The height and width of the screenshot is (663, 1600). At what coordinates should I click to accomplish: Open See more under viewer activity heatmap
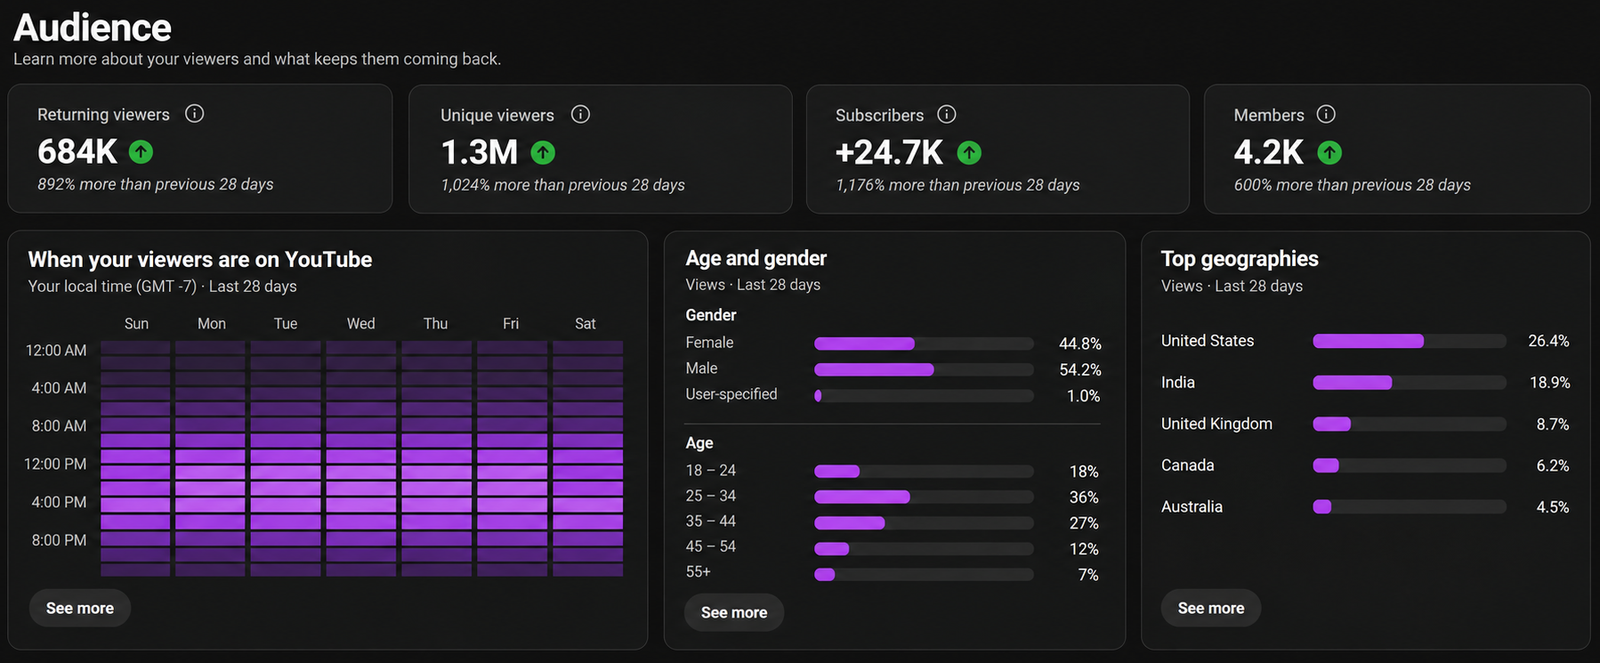coord(80,608)
